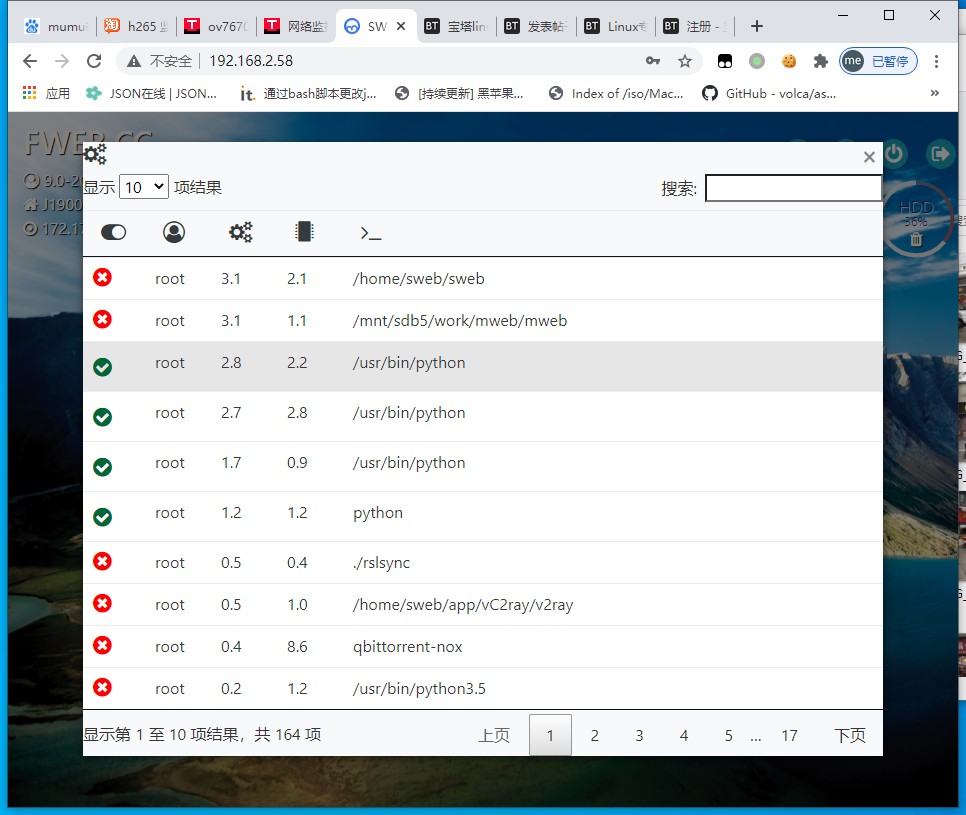This screenshot has height=815, width=966.
Task: Toggle red X status for qbittorrent-nox
Action: (102, 645)
